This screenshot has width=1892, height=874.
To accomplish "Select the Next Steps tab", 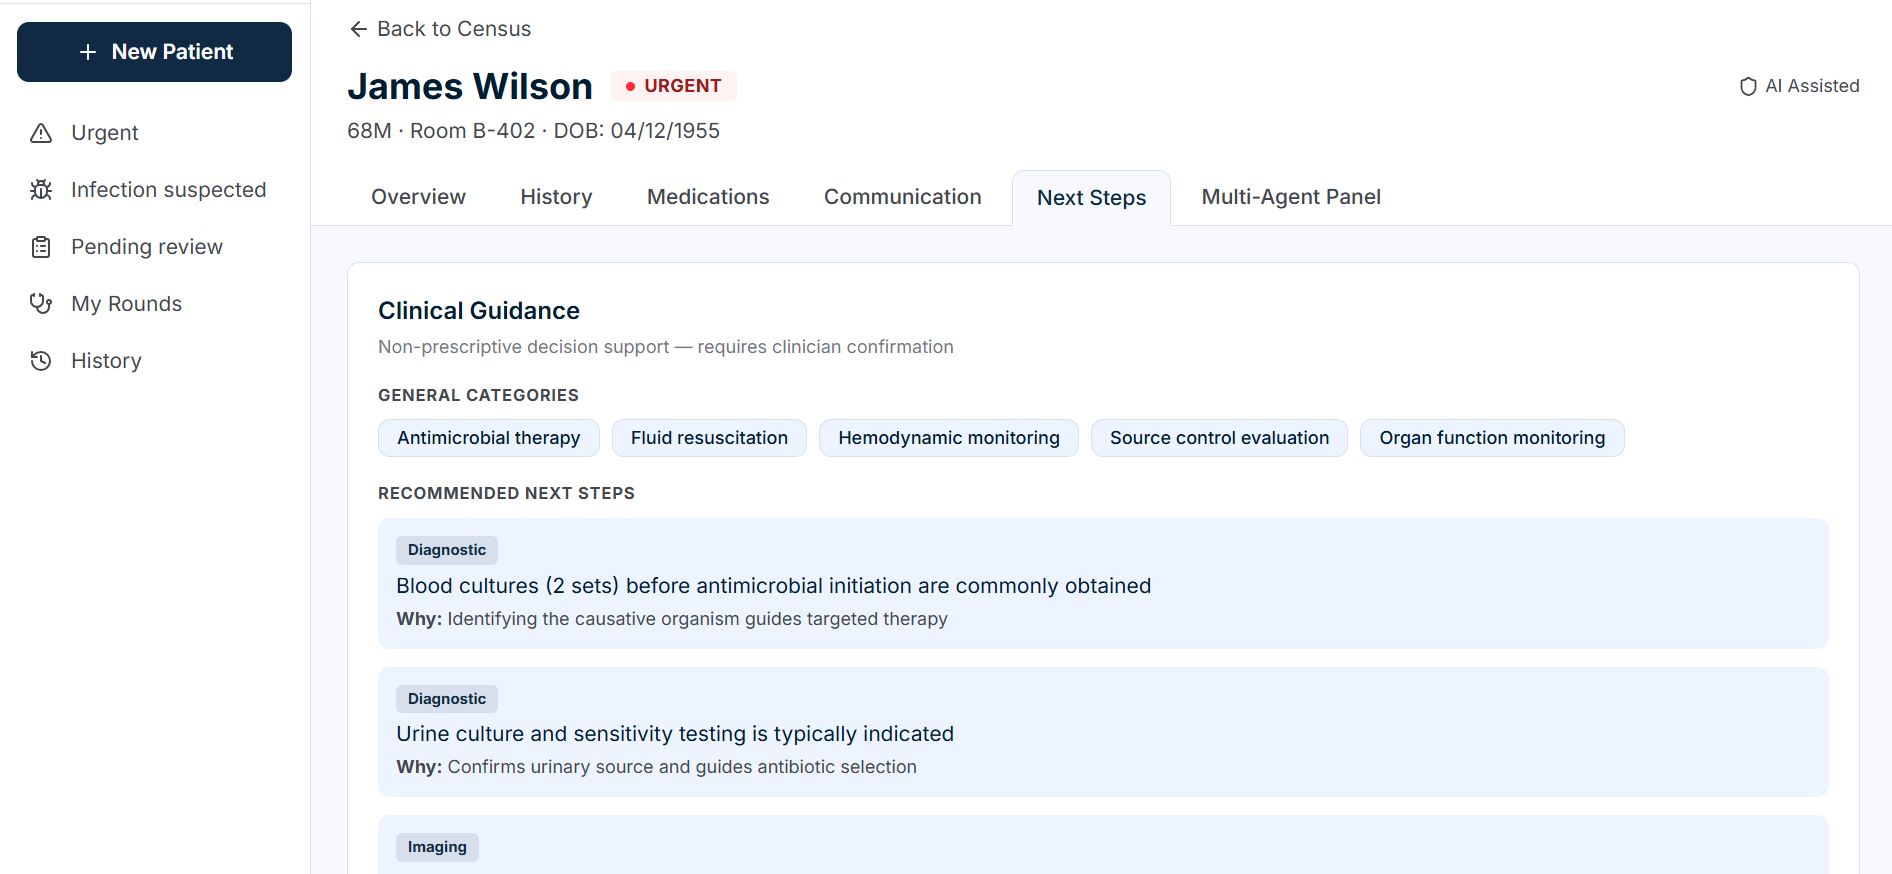I will coord(1091,198).
